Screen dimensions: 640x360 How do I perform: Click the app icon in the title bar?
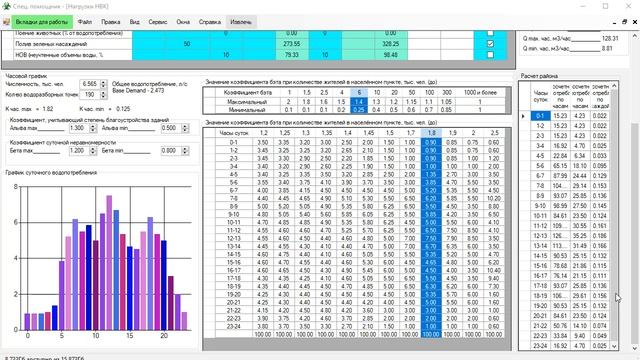[x=6, y=6]
